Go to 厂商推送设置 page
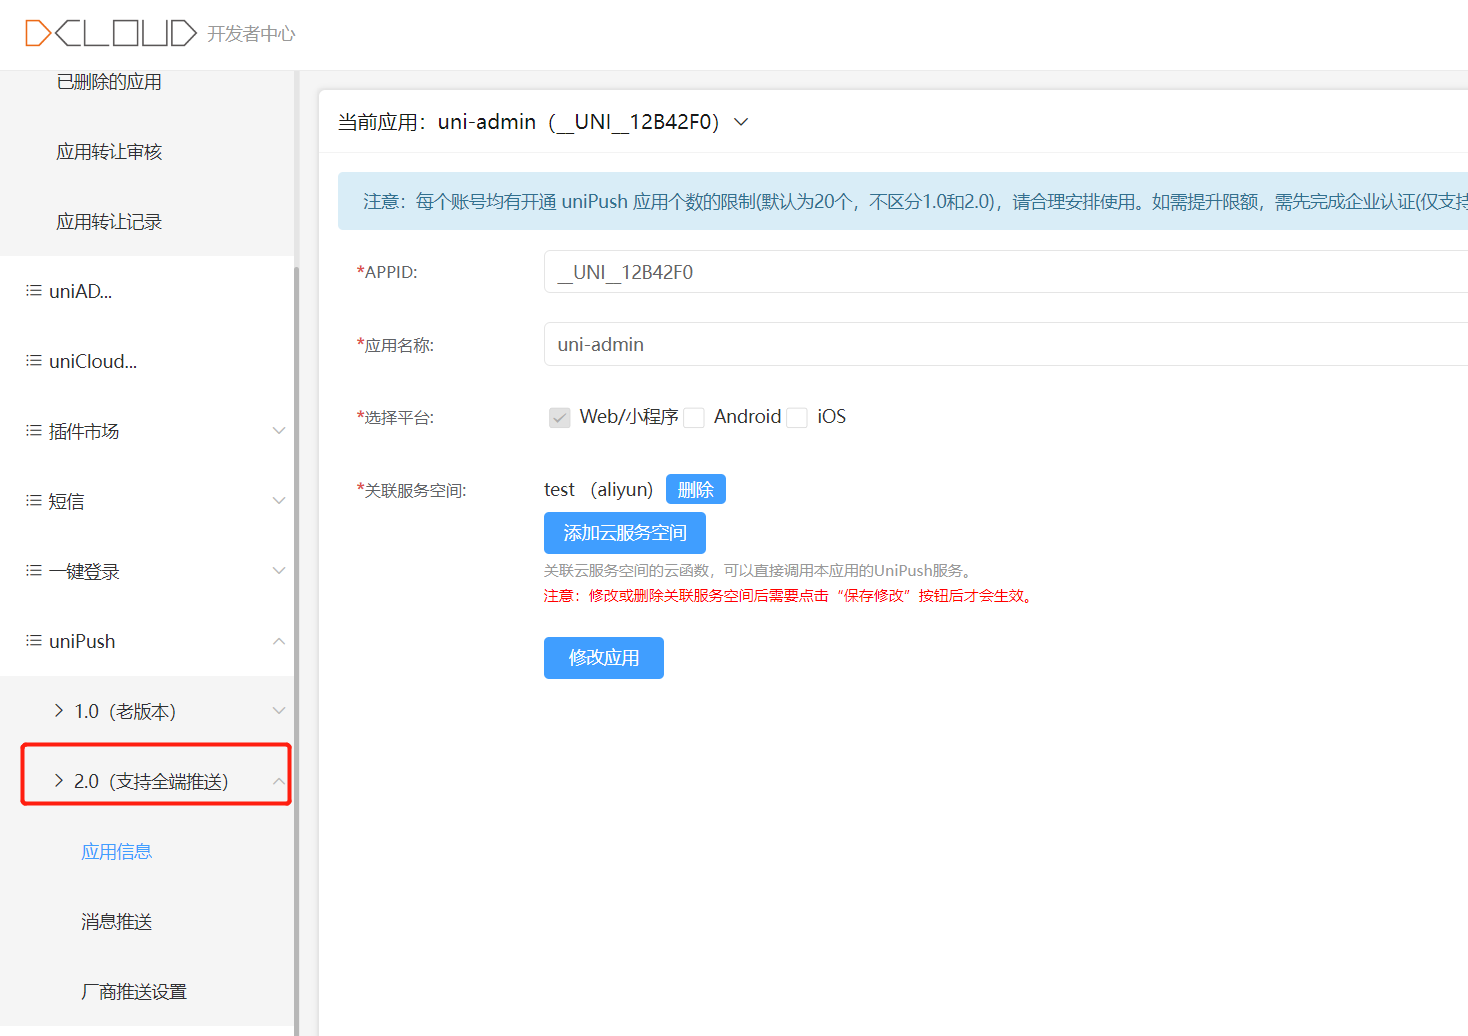 pos(134,992)
